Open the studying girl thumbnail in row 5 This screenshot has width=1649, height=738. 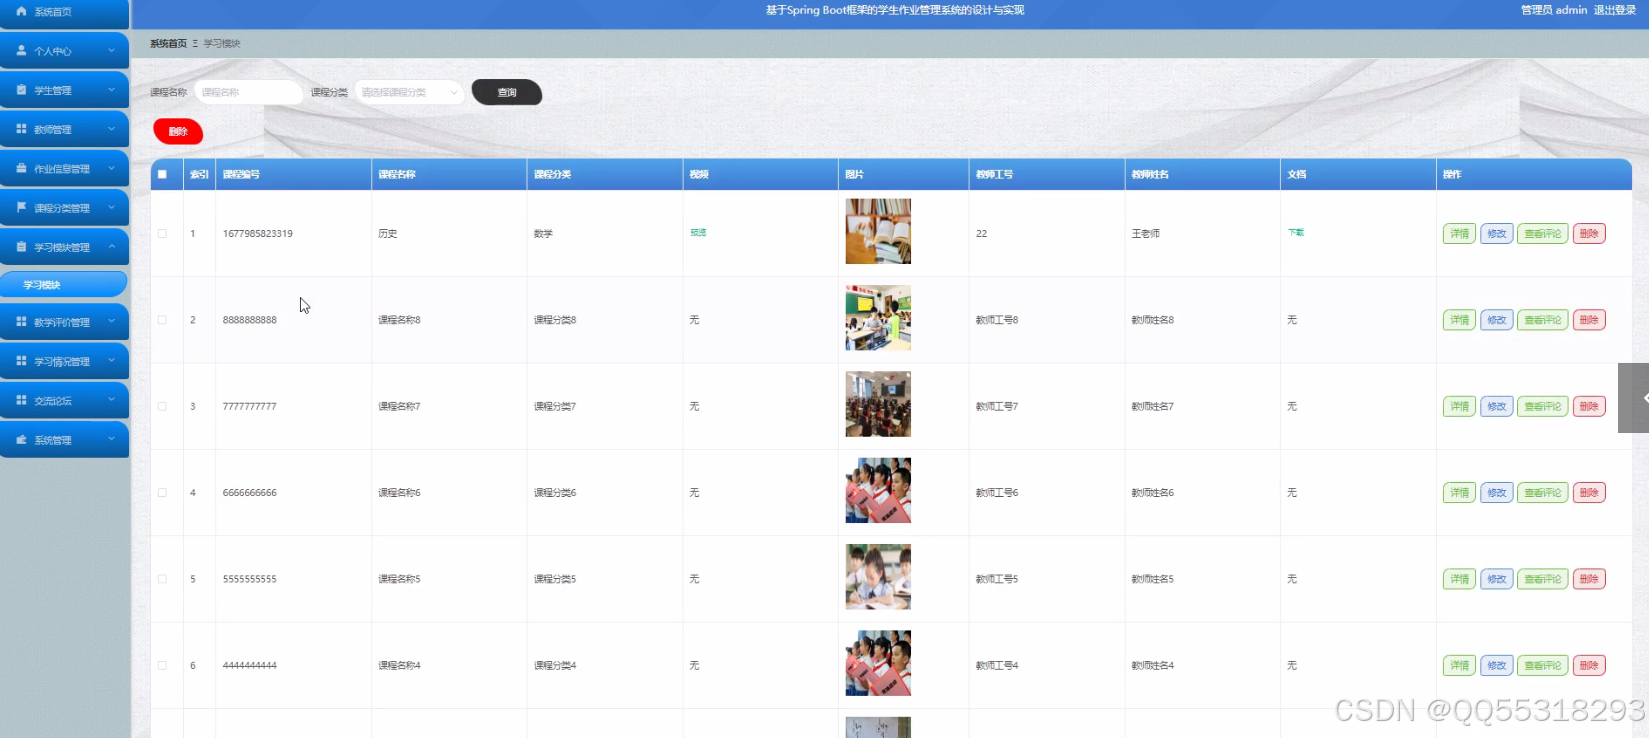point(878,577)
